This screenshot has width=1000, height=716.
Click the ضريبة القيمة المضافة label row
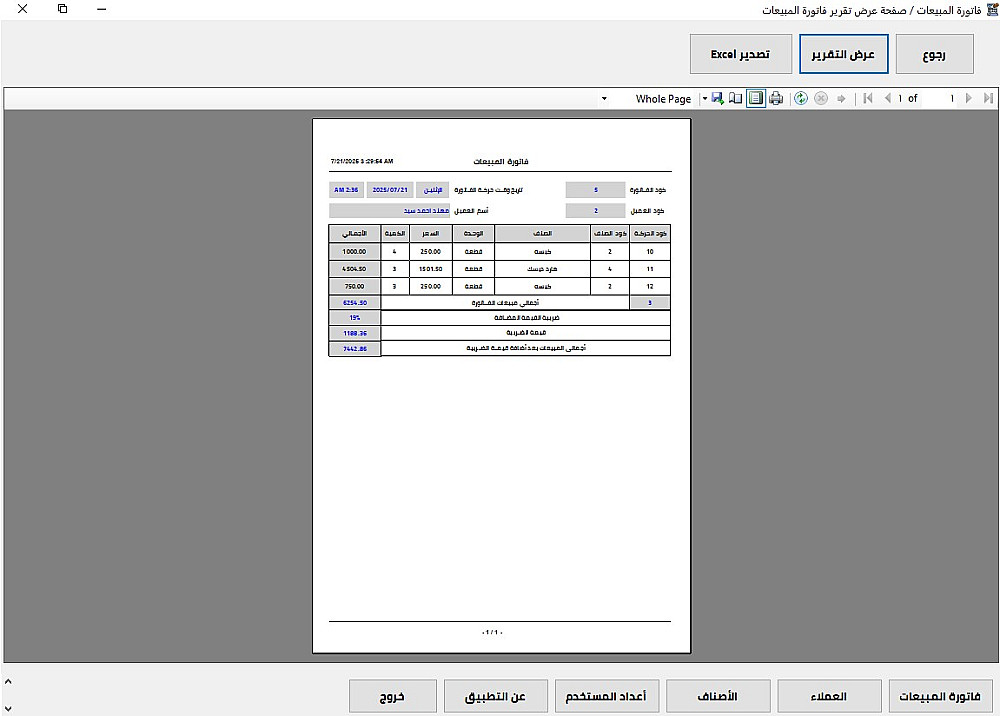526,318
